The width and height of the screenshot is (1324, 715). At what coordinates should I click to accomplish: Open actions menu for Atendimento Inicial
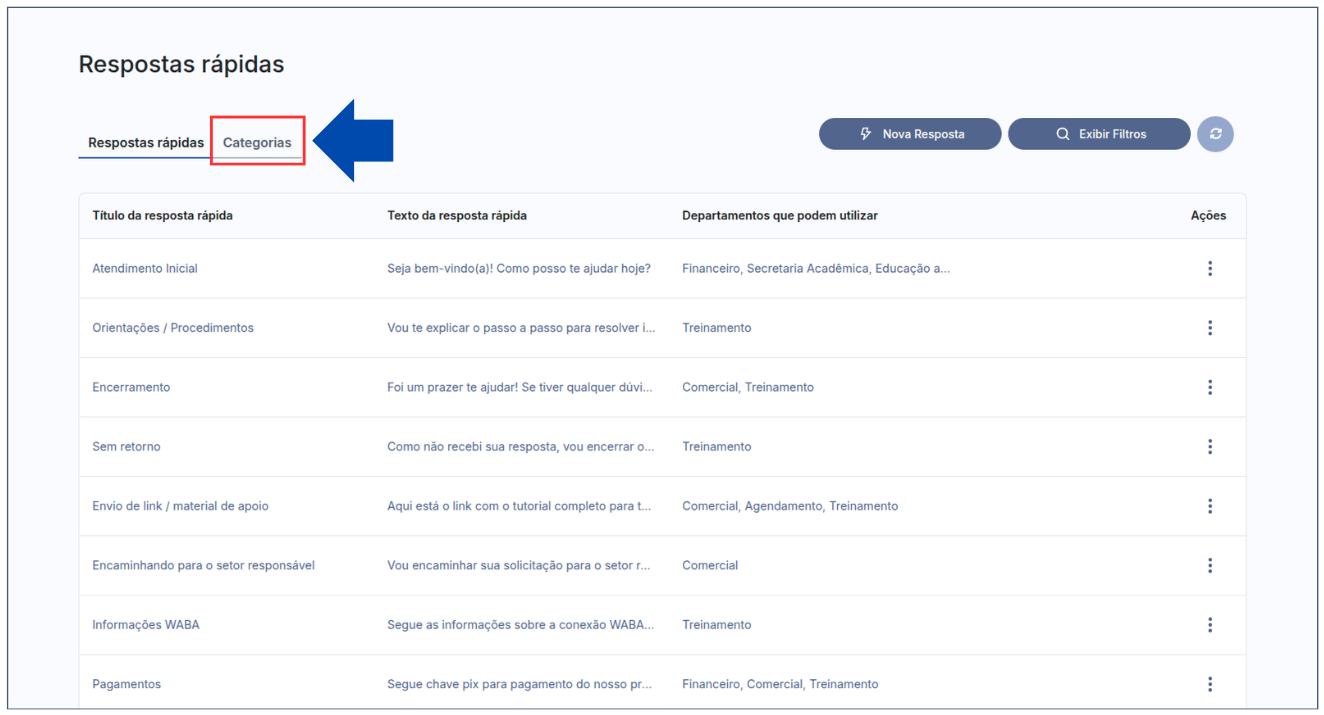pos(1209,268)
